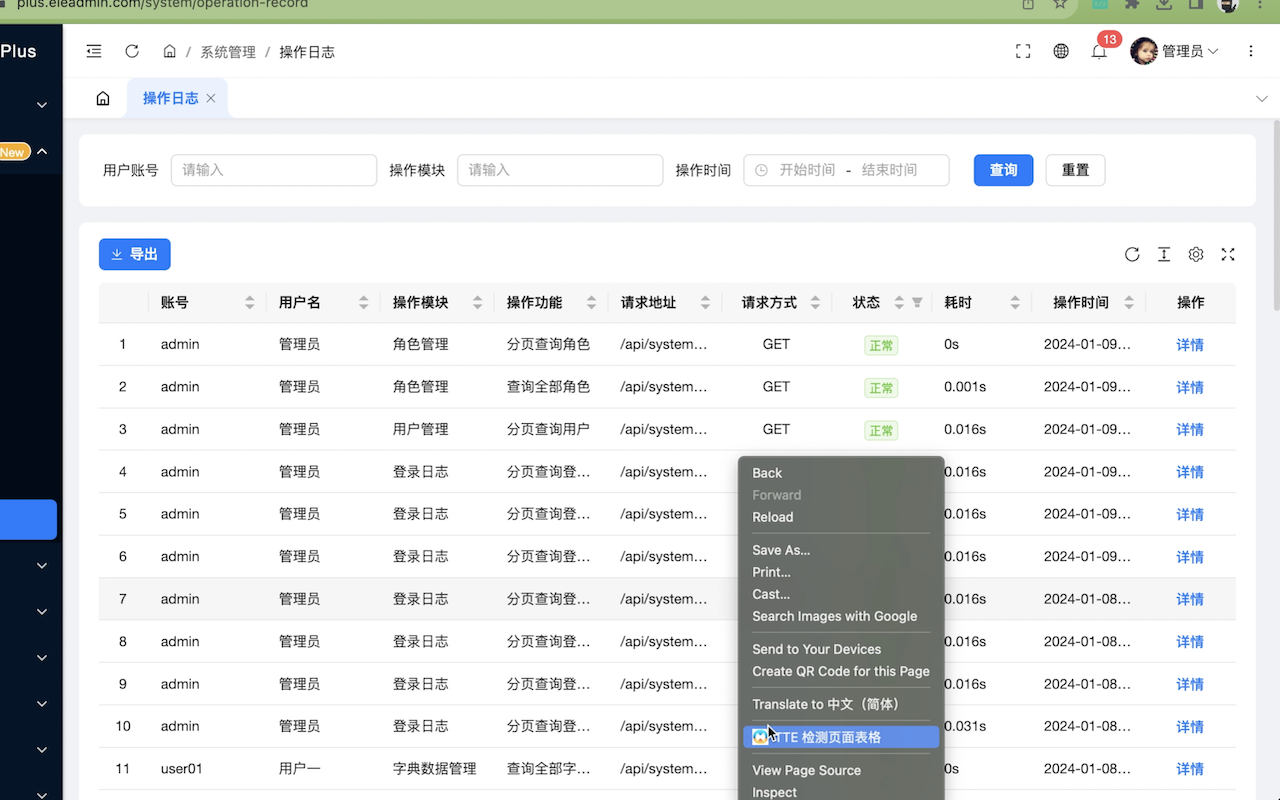Open the notifications bell showing 13 alerts

click(x=1098, y=51)
